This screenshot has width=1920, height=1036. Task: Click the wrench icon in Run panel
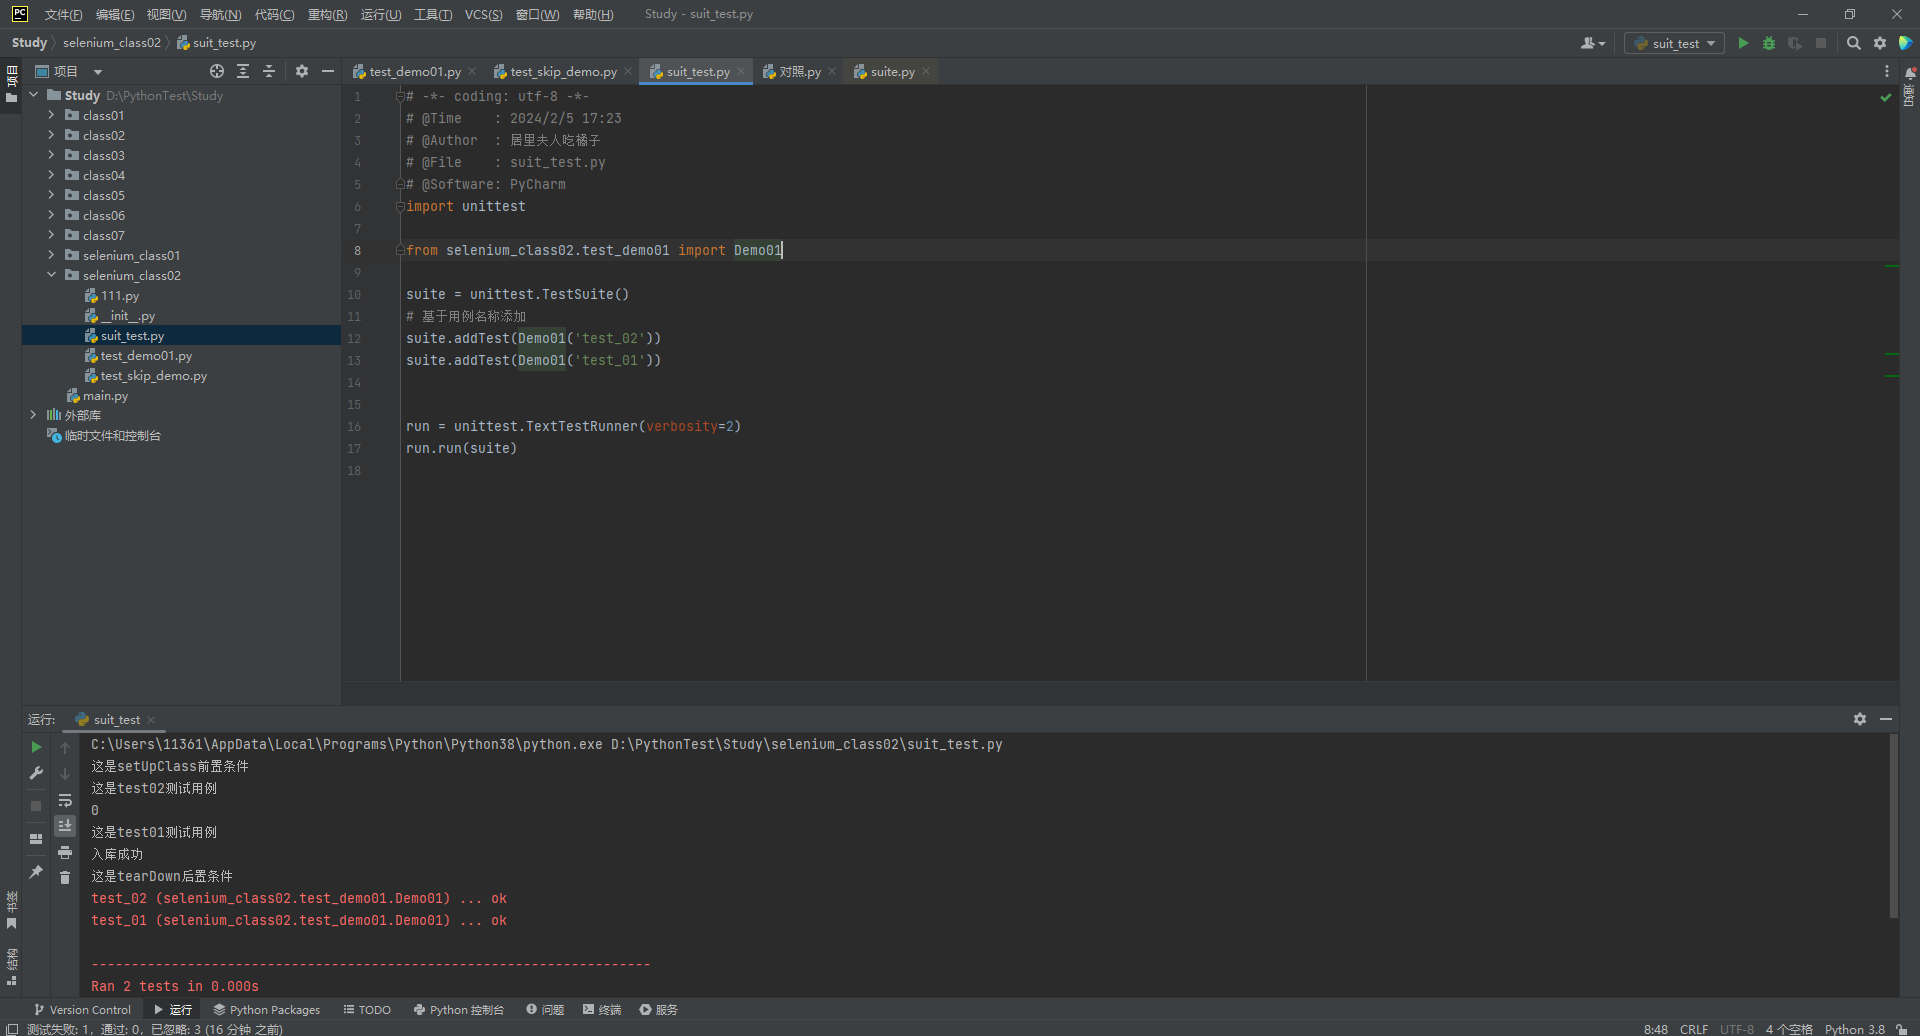(36, 773)
